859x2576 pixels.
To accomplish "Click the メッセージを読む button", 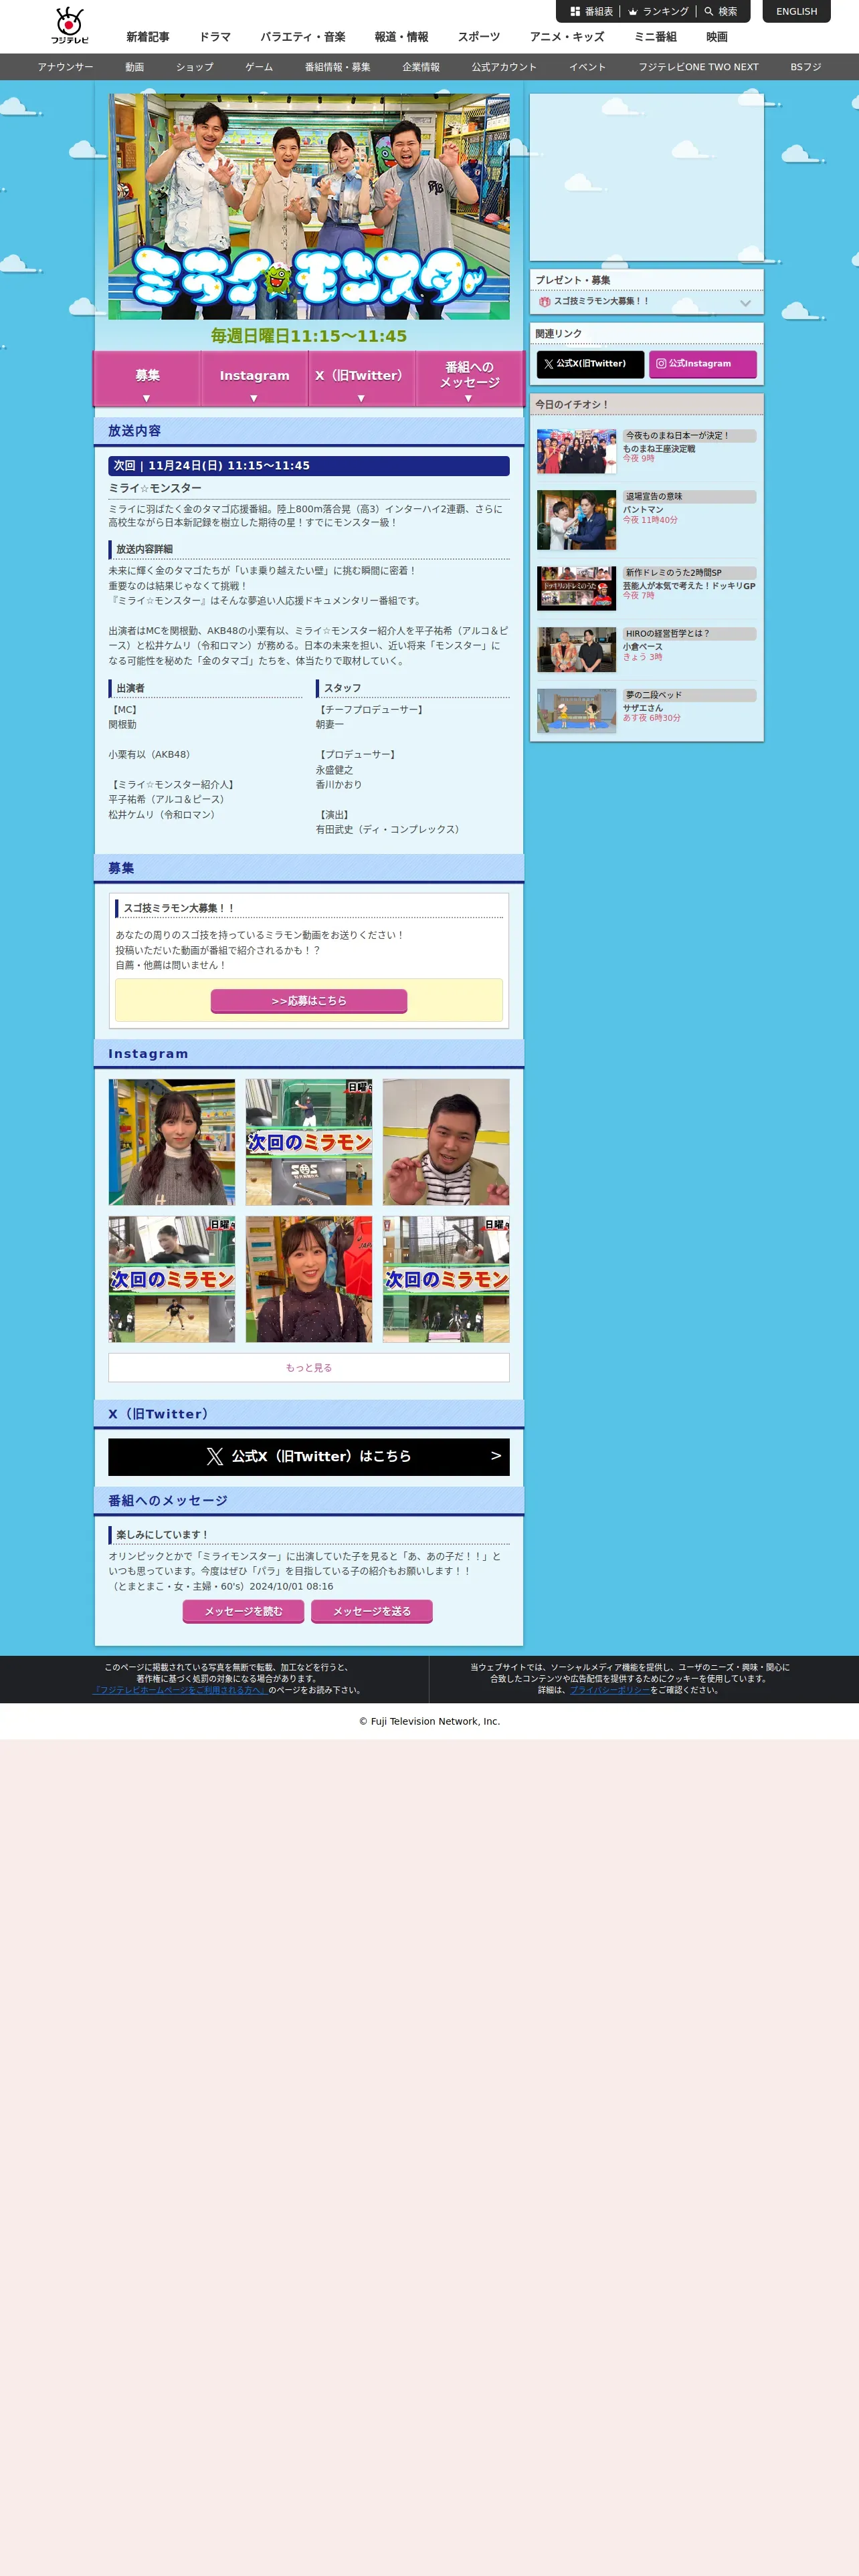I will 243,1611.
